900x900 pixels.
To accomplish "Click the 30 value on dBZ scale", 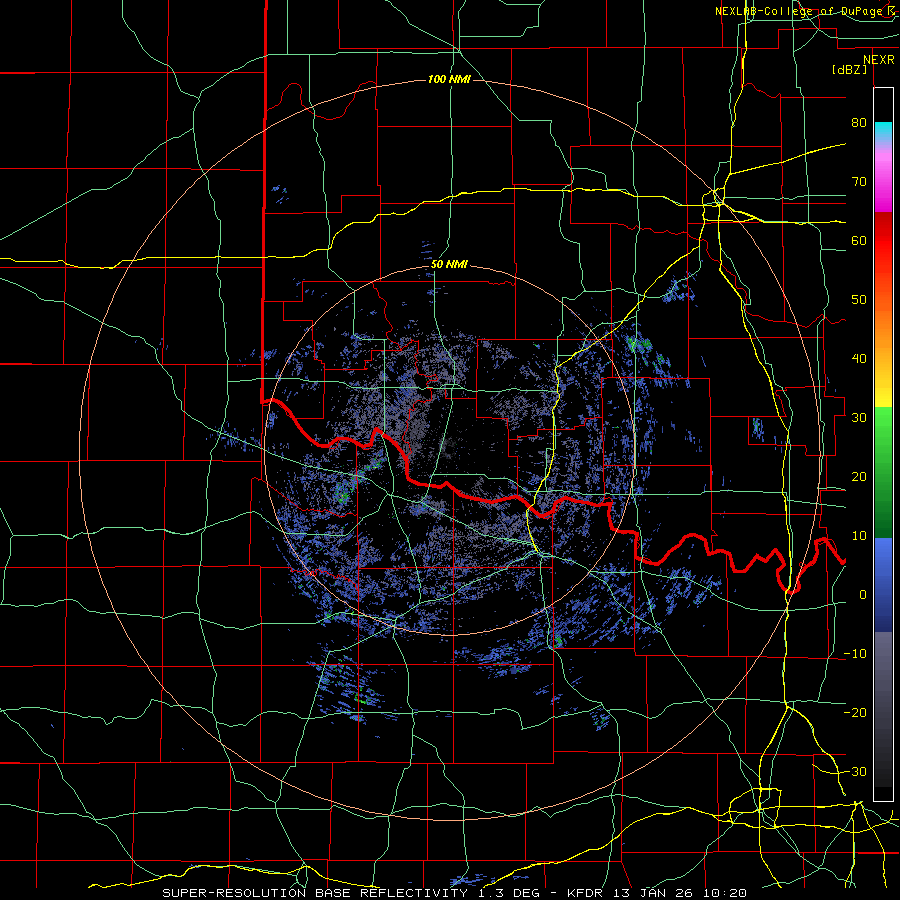I will (859, 417).
